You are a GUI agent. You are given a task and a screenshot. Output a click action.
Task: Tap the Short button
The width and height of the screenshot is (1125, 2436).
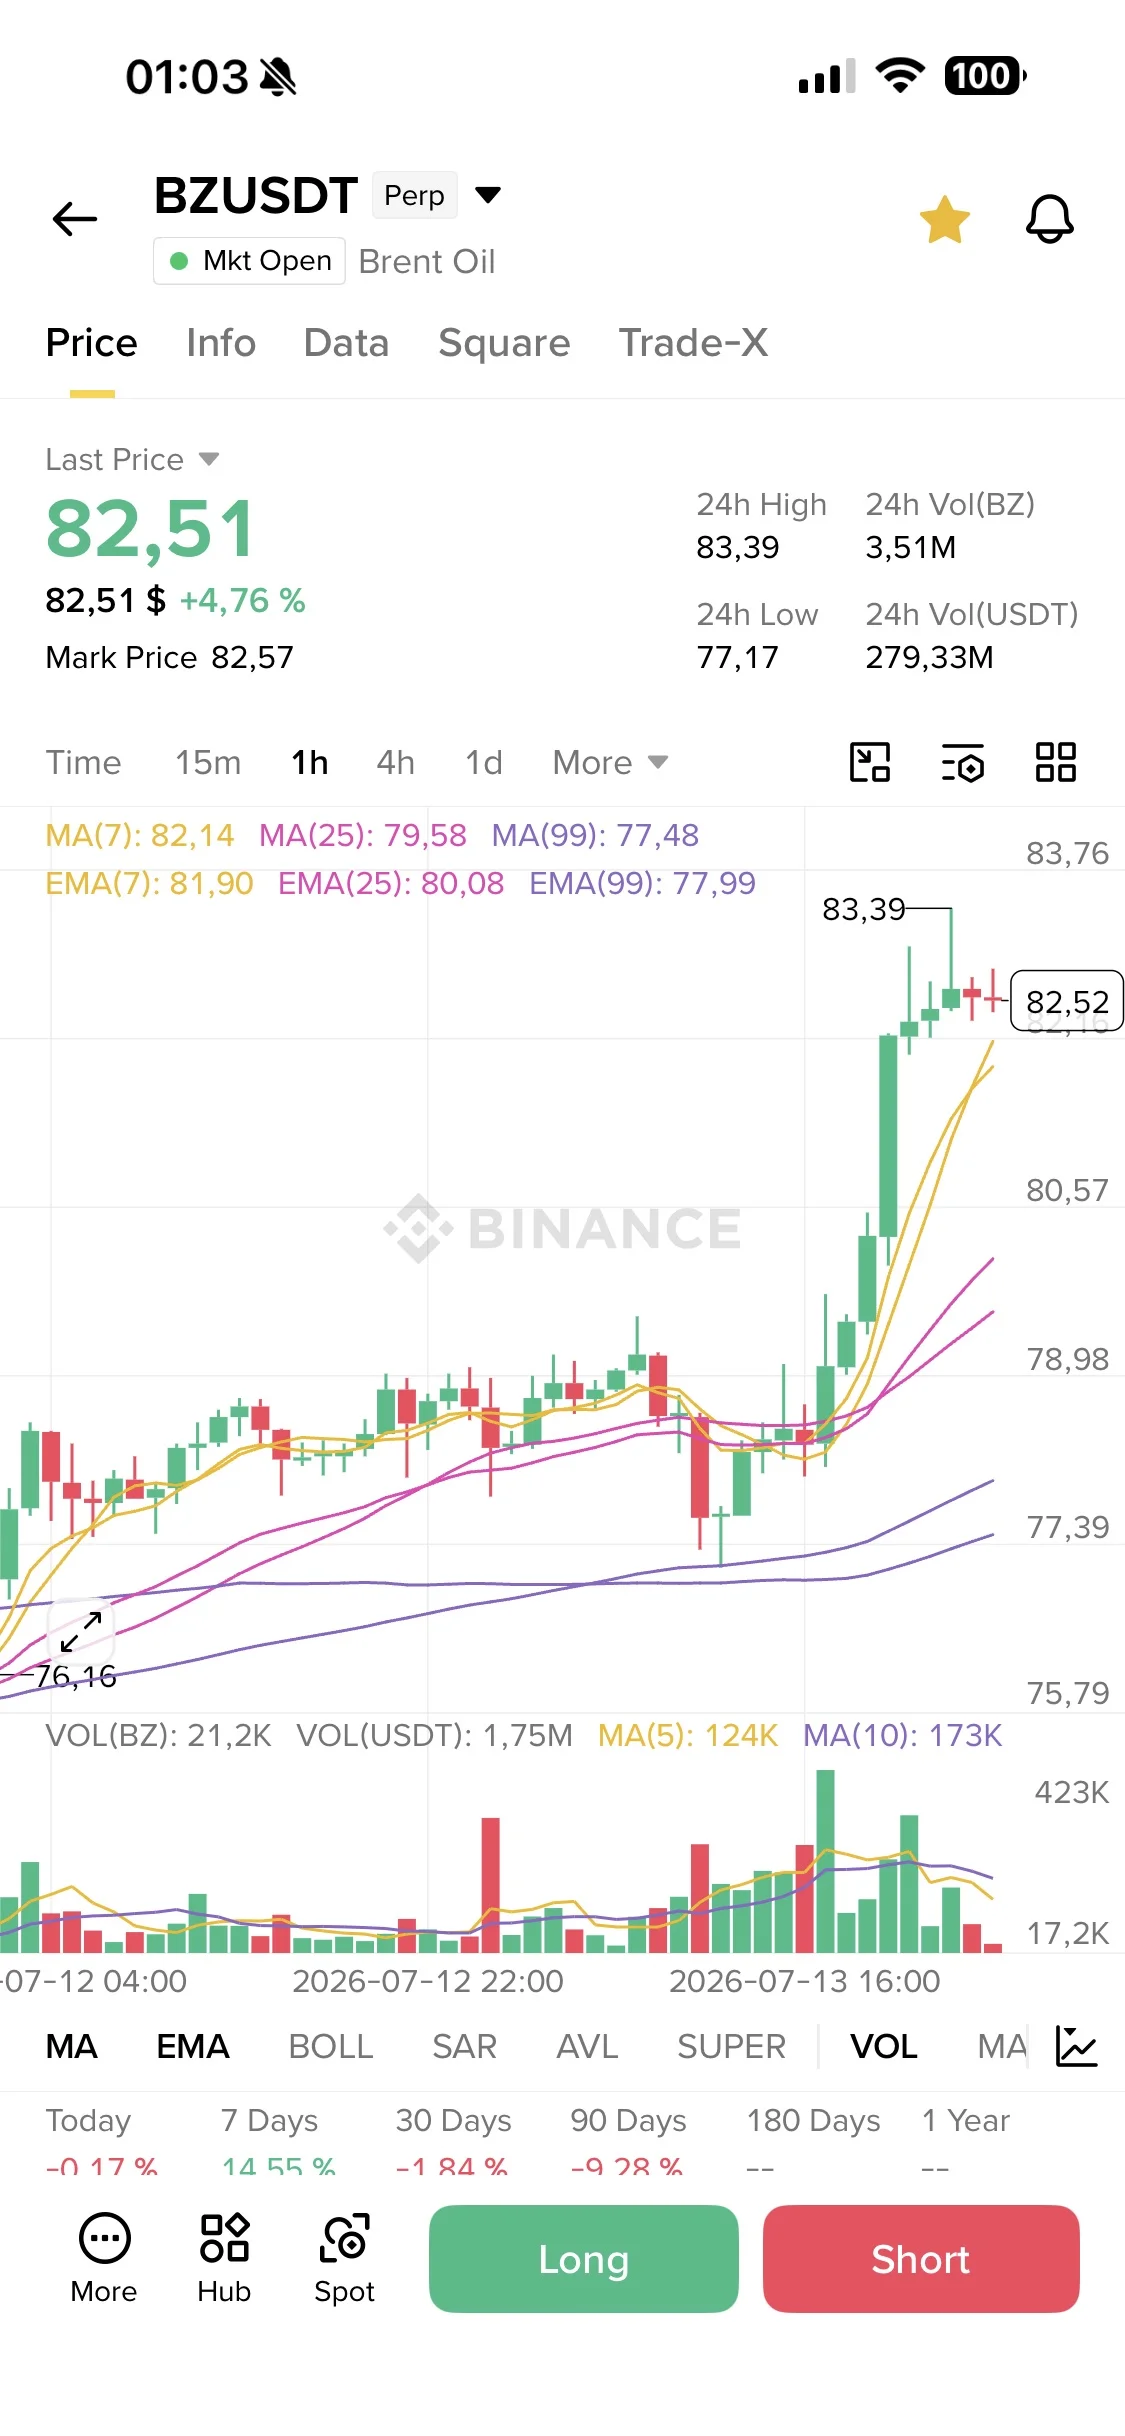pos(921,2259)
